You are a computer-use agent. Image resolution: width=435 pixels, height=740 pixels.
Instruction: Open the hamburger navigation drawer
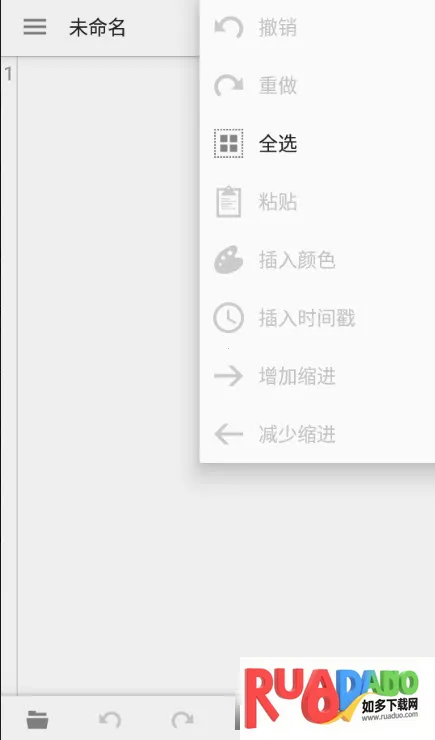point(35,27)
